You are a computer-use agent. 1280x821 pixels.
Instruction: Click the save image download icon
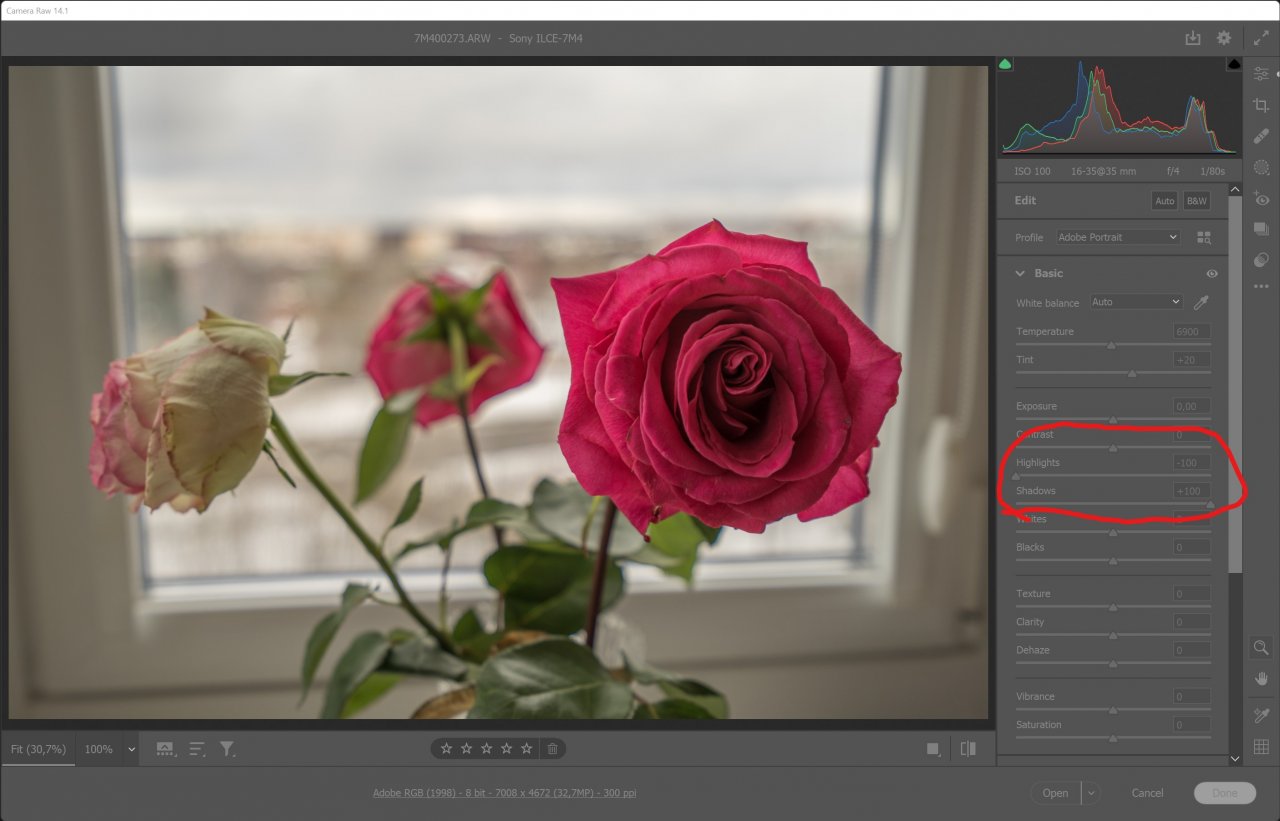tap(1192, 38)
